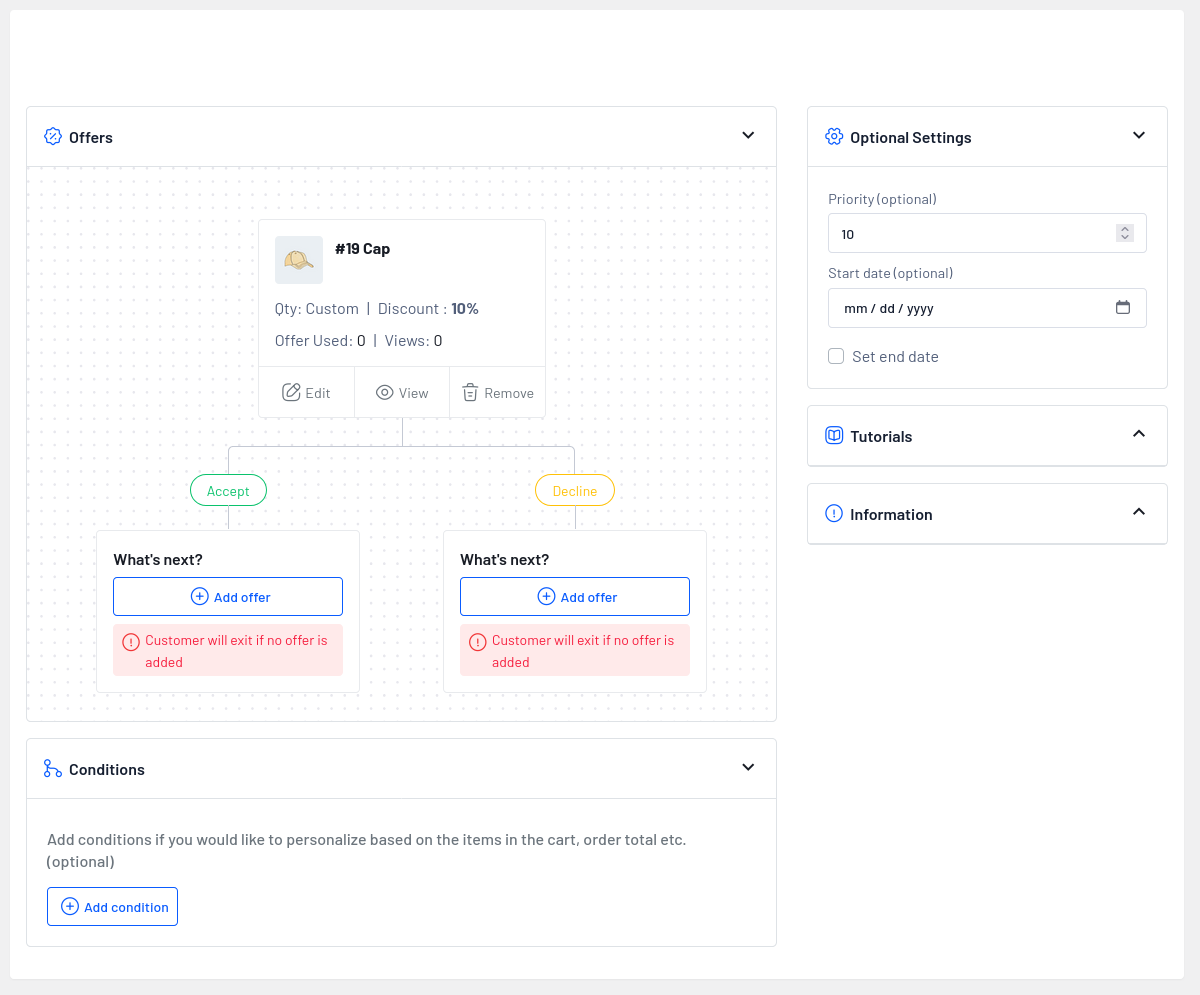Viewport: 1200px width, 995px height.
Task: Edit the #19 Cap offer
Action: coord(306,393)
